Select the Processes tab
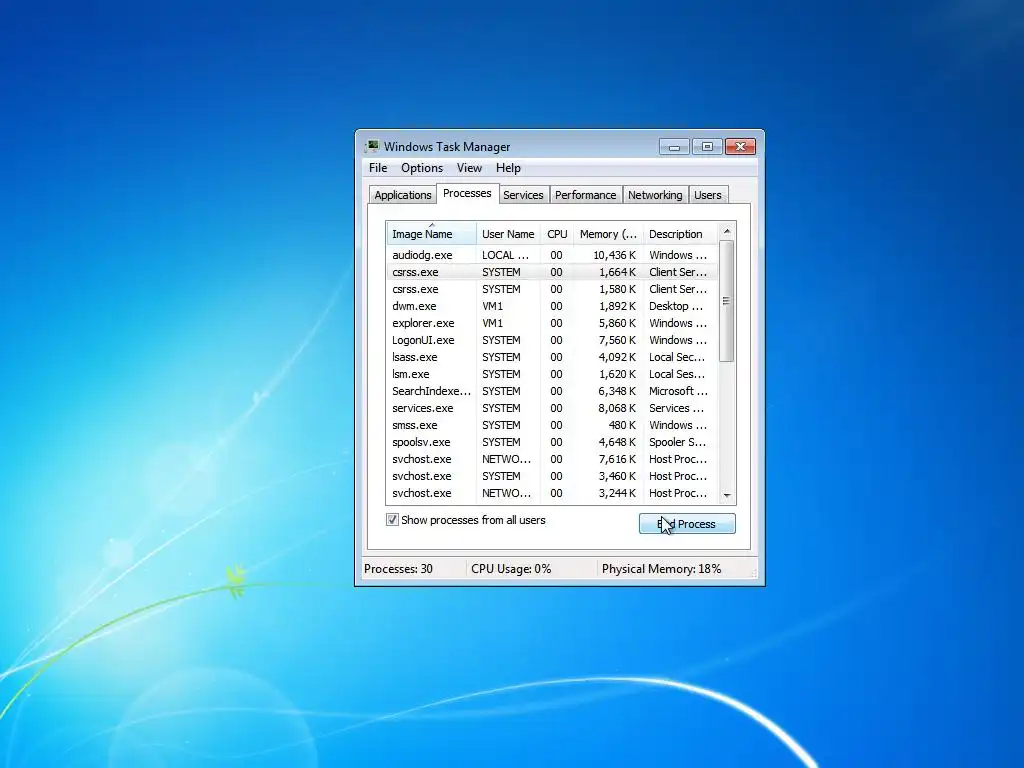 click(x=467, y=193)
